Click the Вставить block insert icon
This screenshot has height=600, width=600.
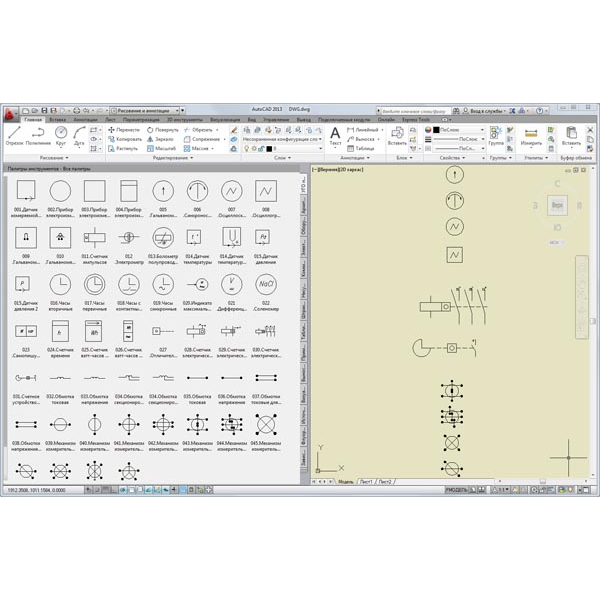pos(397,136)
